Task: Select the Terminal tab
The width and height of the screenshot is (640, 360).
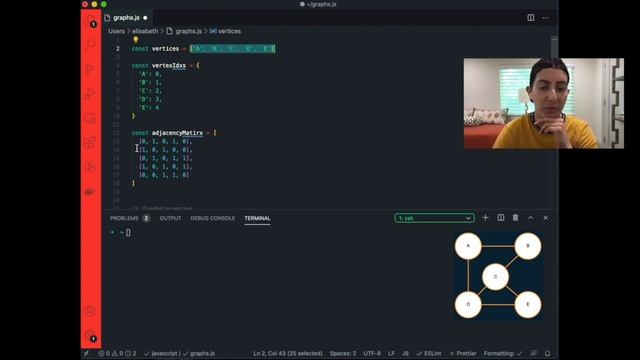Action: pos(257,218)
